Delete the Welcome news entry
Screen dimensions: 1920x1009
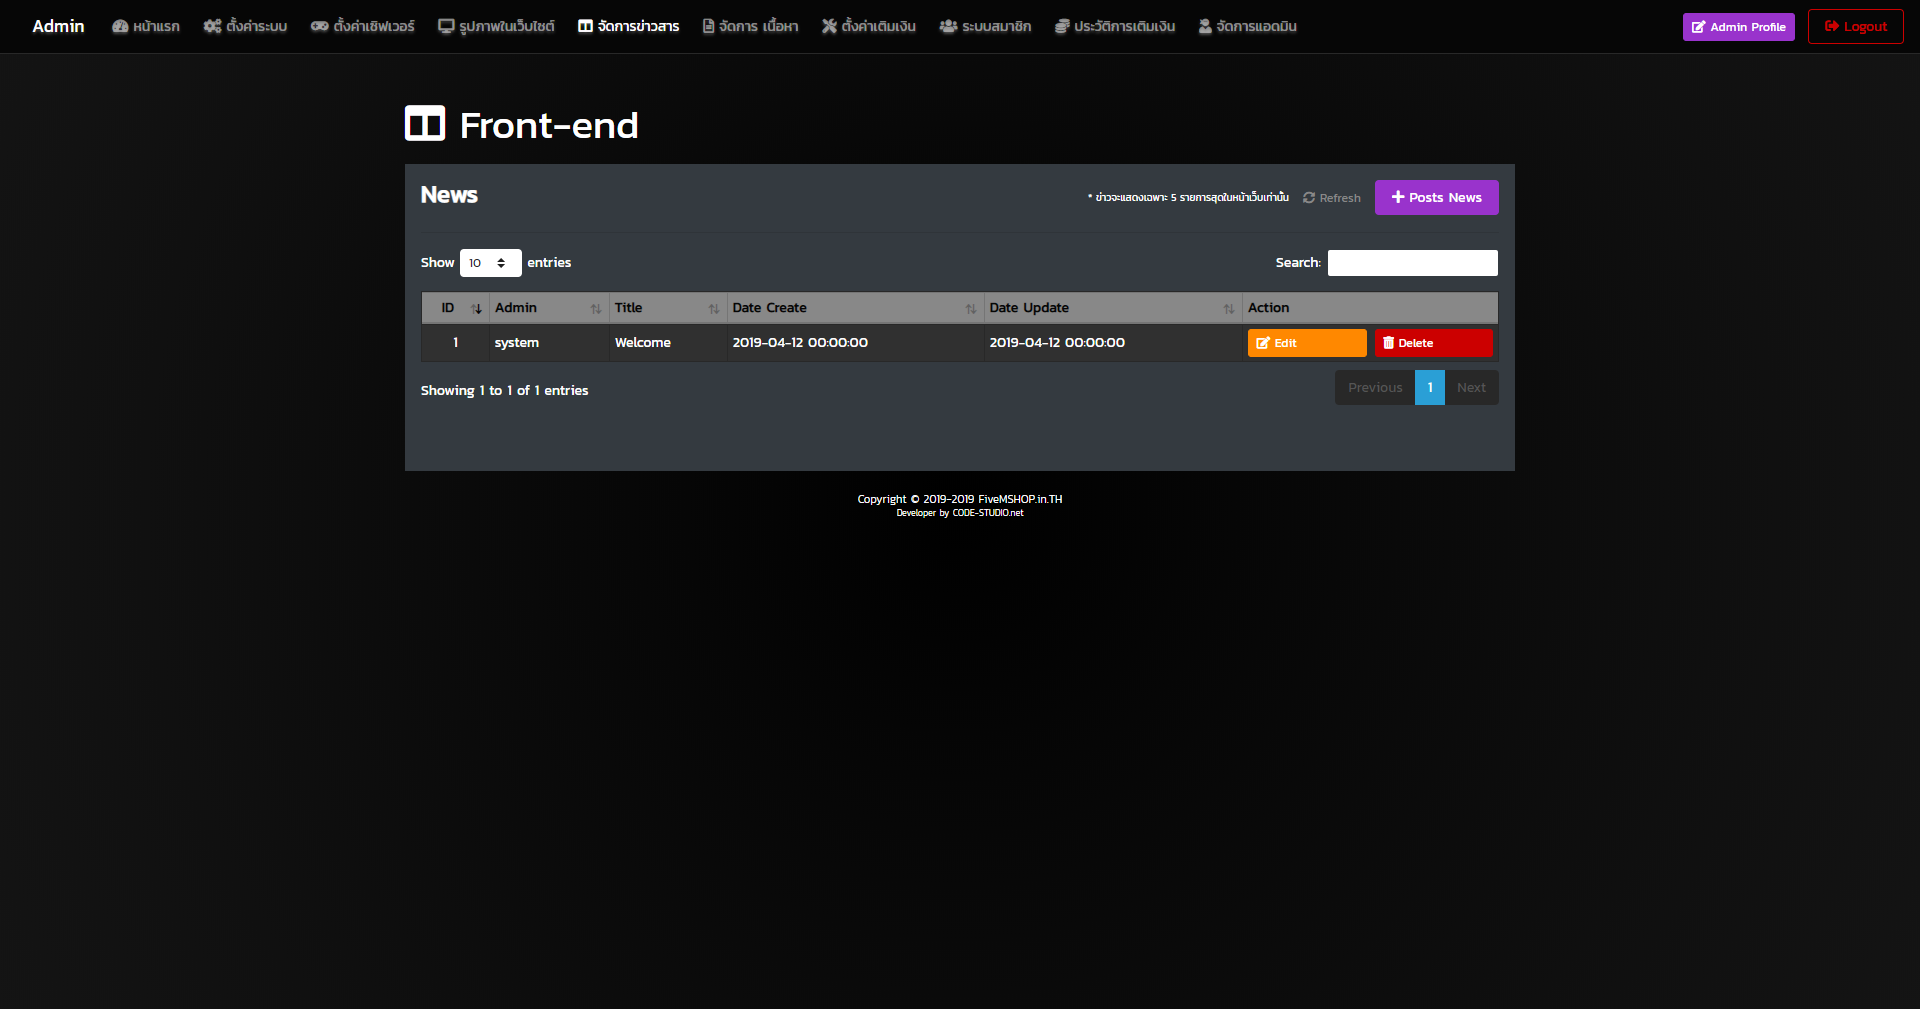click(1433, 343)
